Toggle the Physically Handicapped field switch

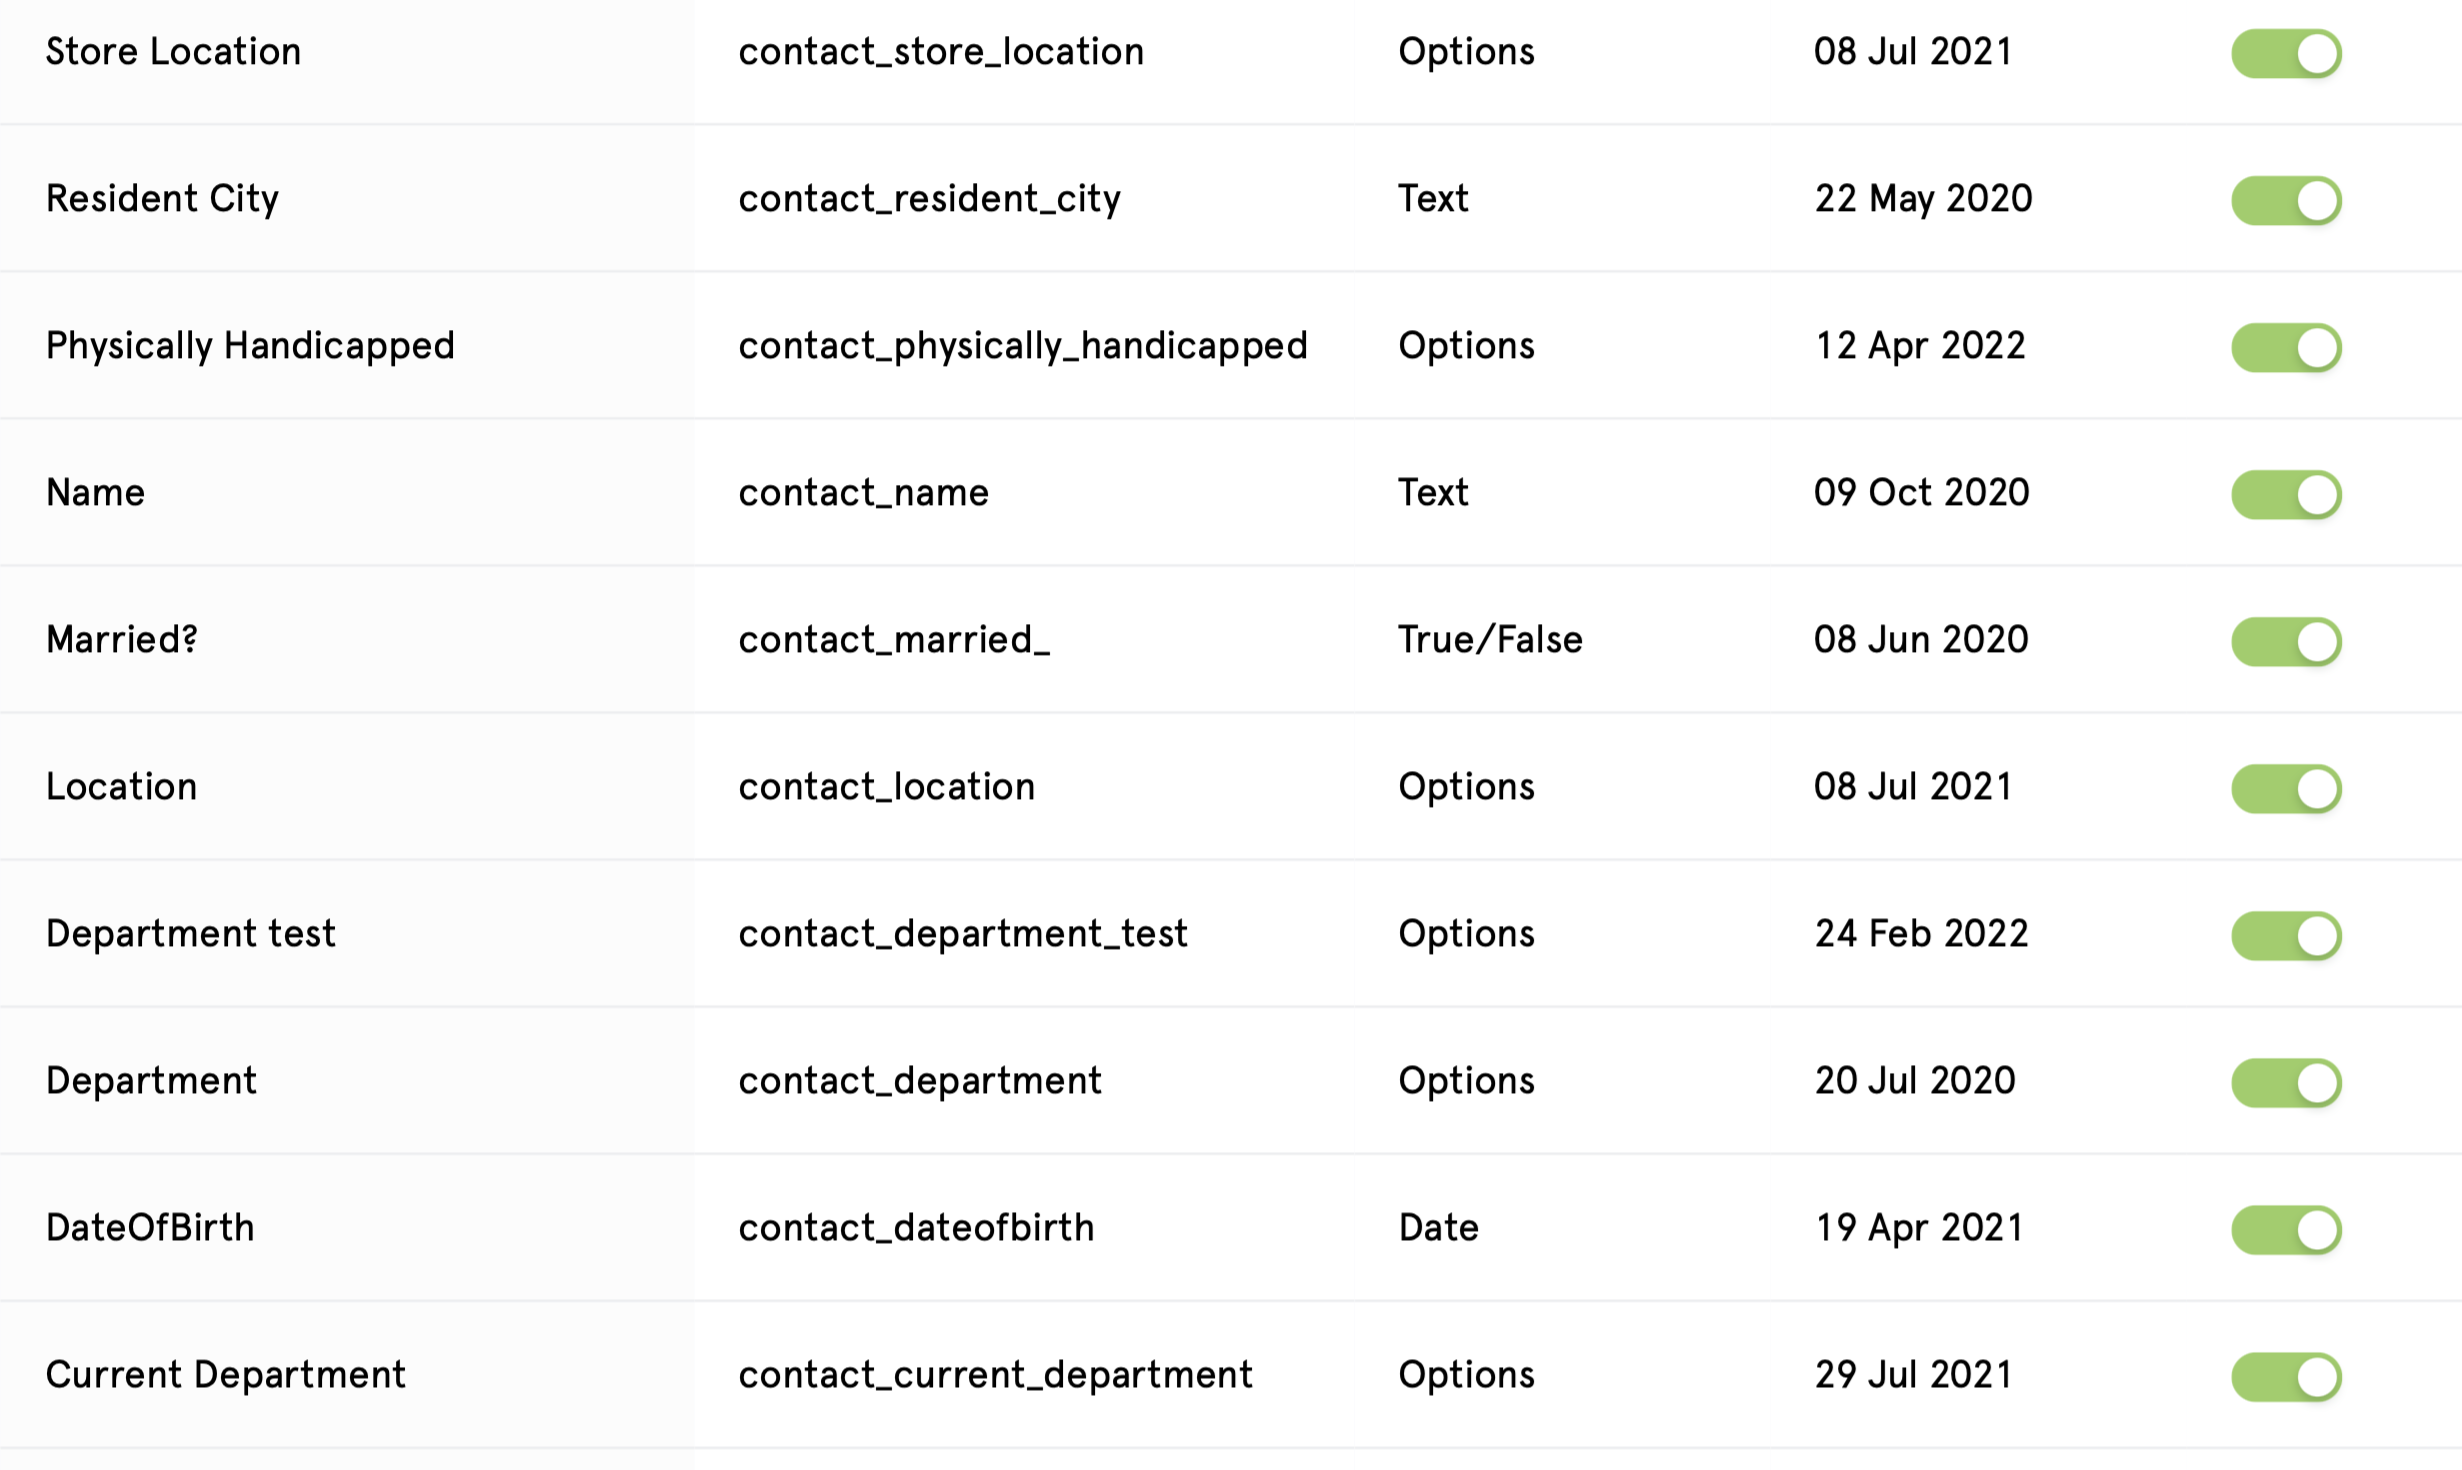[2286, 347]
